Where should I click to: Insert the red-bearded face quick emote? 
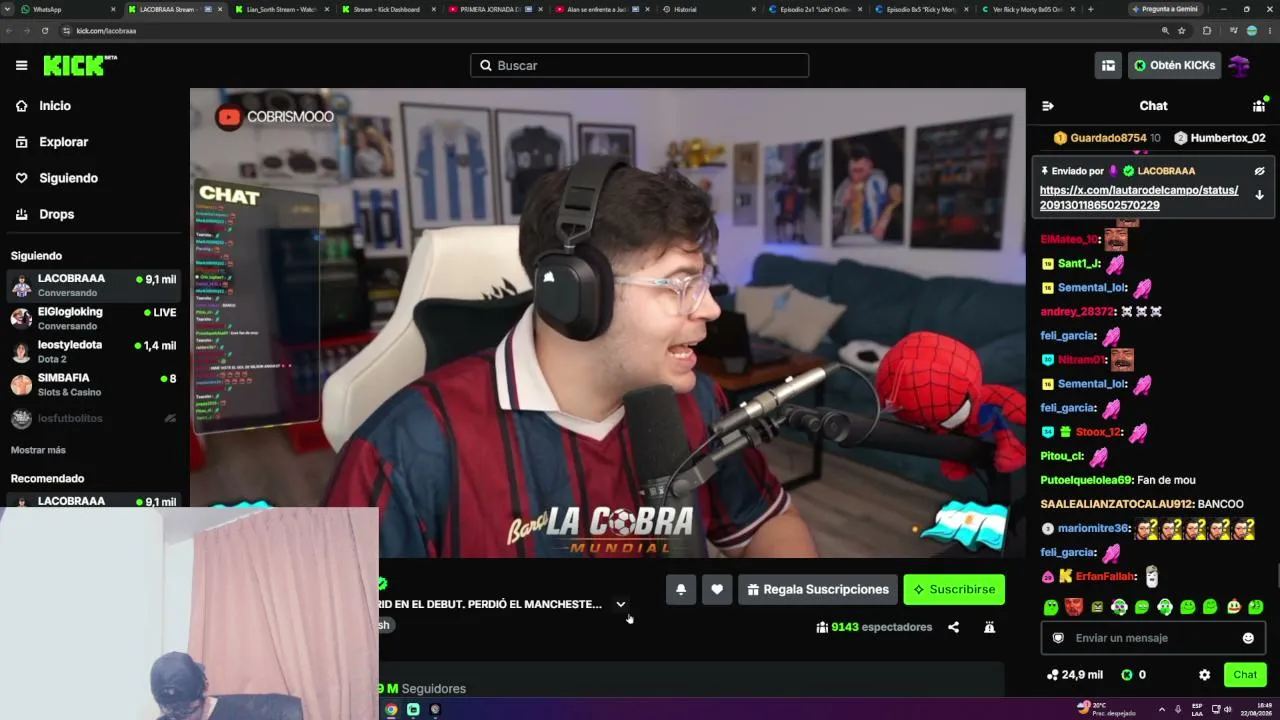pyautogui.click(x=1074, y=607)
